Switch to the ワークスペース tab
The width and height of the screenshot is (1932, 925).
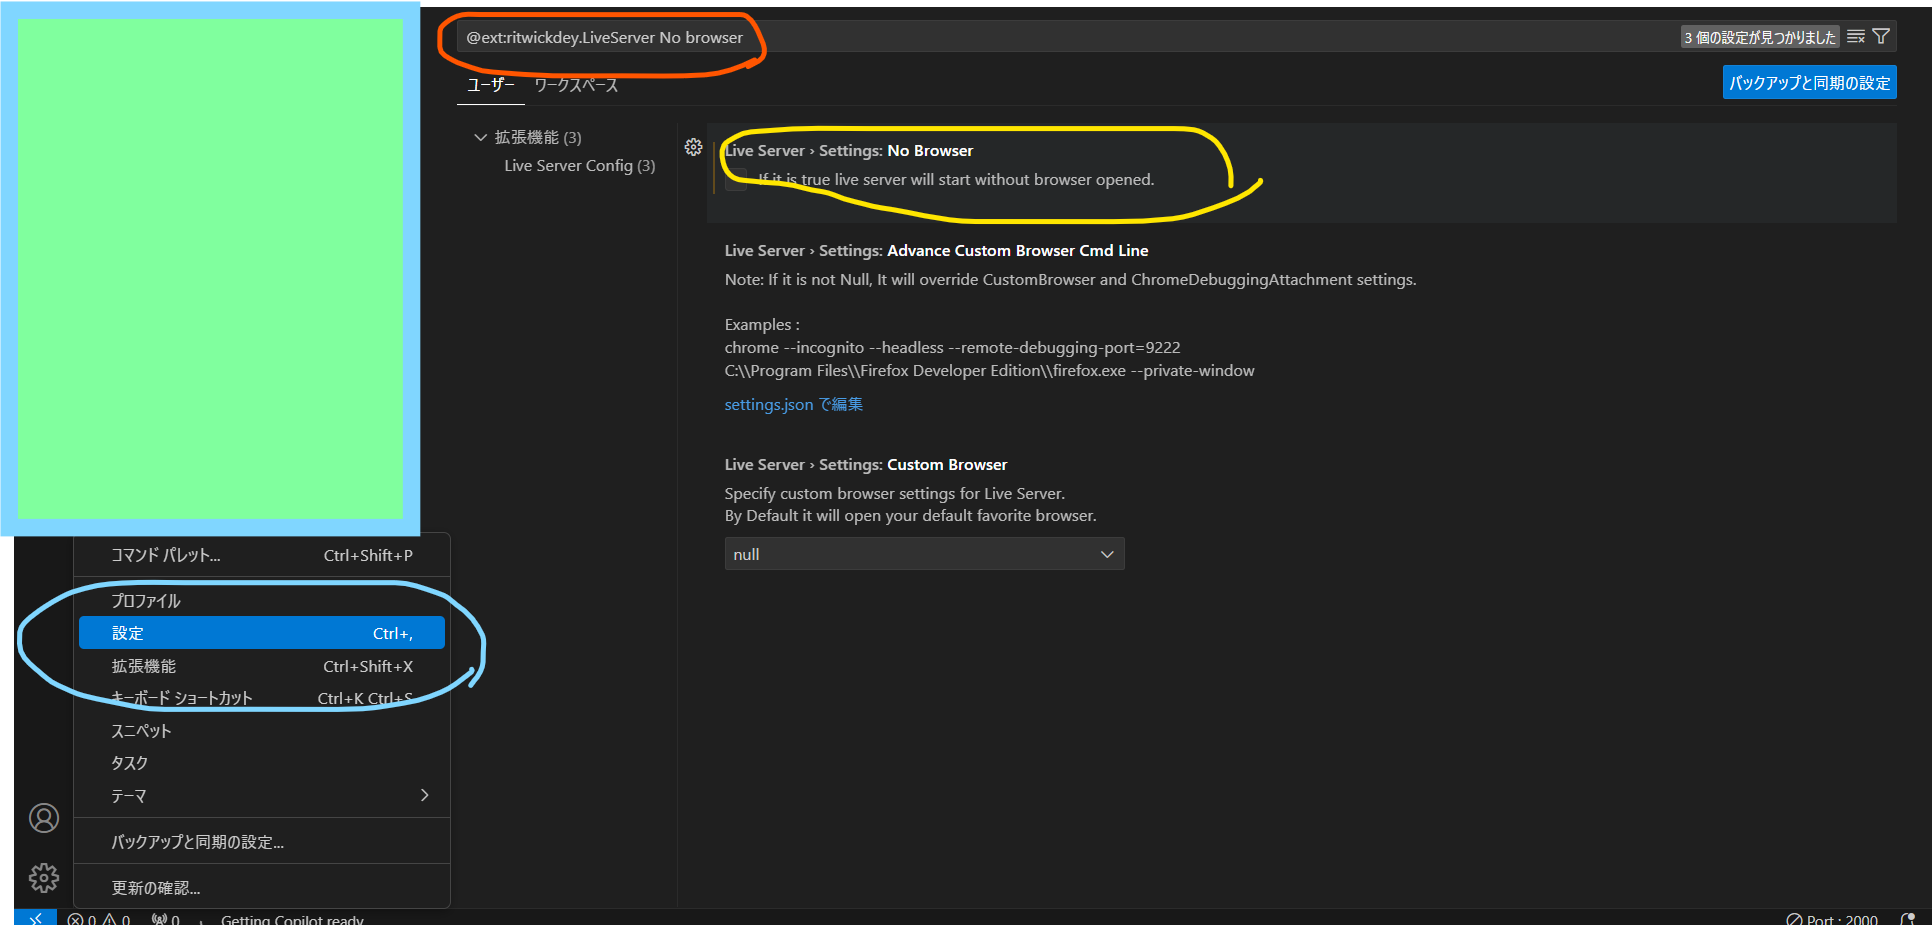pos(576,85)
